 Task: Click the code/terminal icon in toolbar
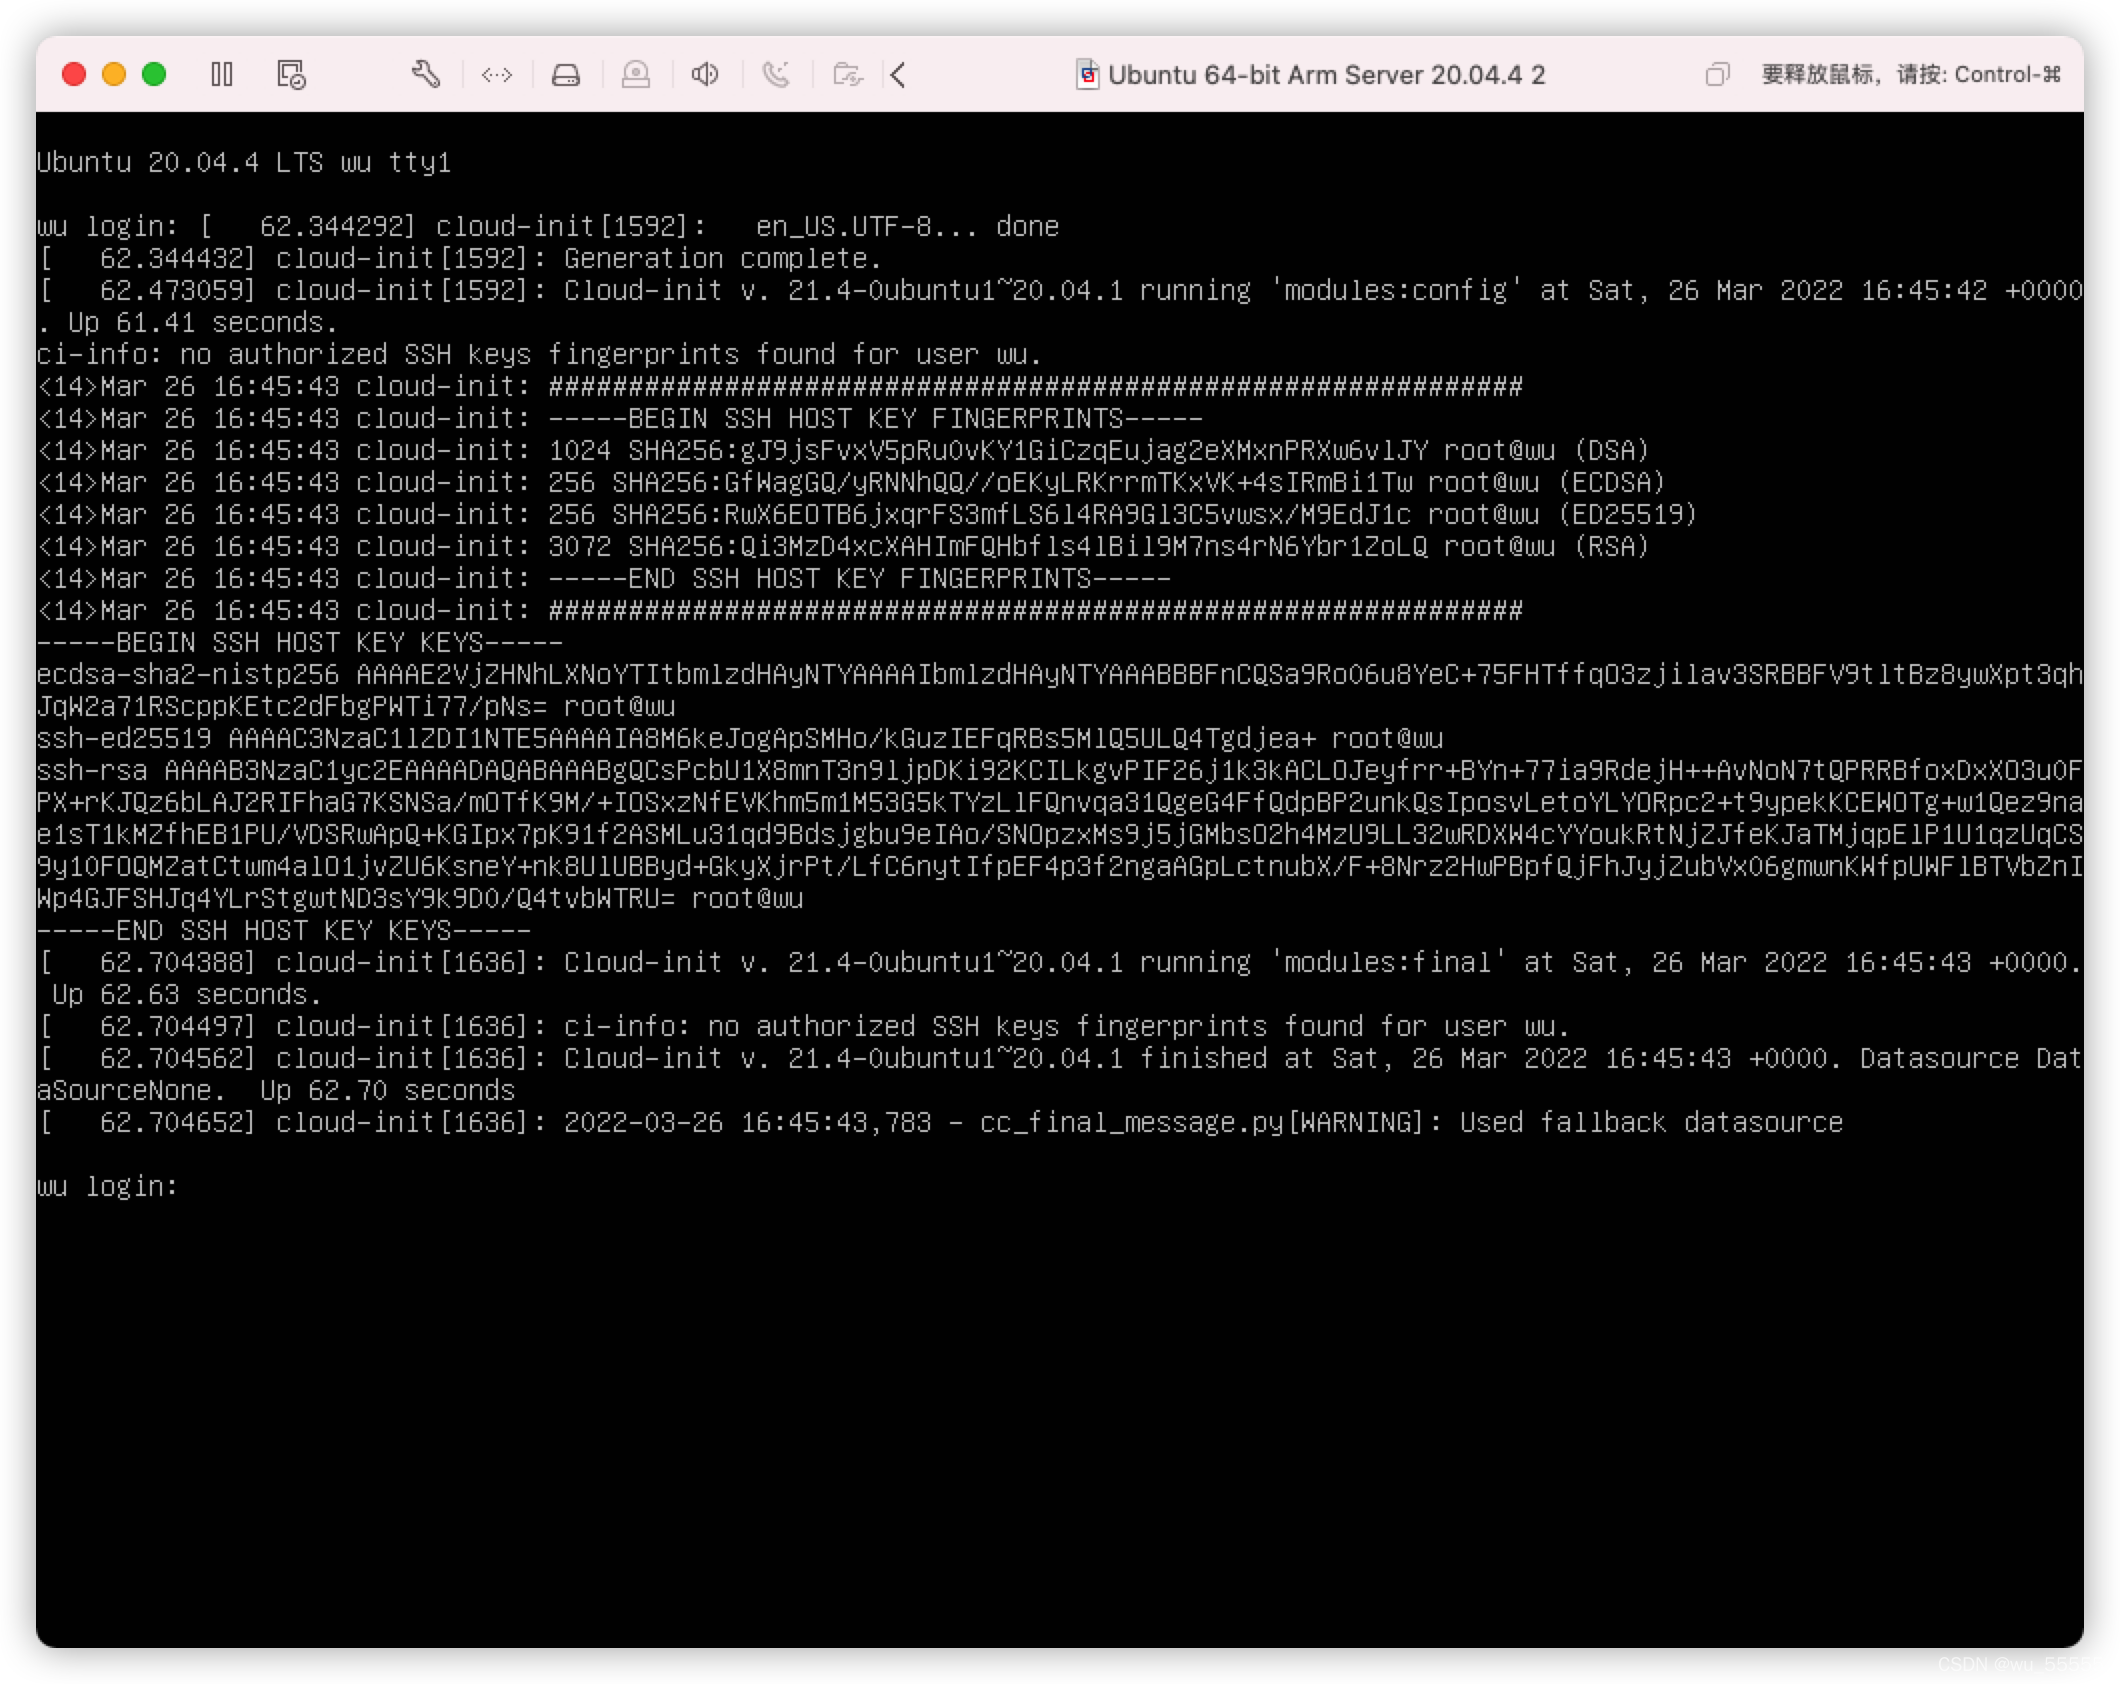pyautogui.click(x=496, y=74)
